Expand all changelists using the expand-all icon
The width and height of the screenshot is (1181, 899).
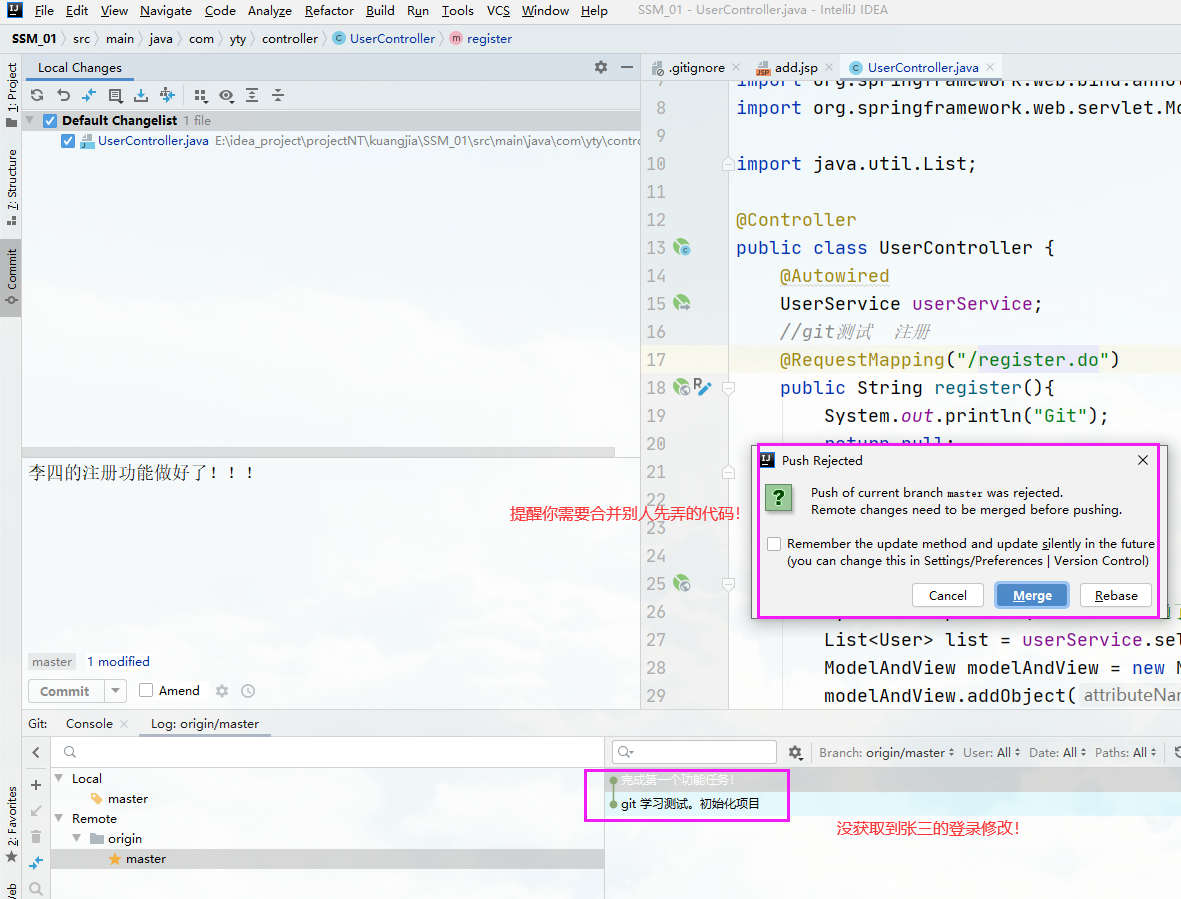pos(252,94)
